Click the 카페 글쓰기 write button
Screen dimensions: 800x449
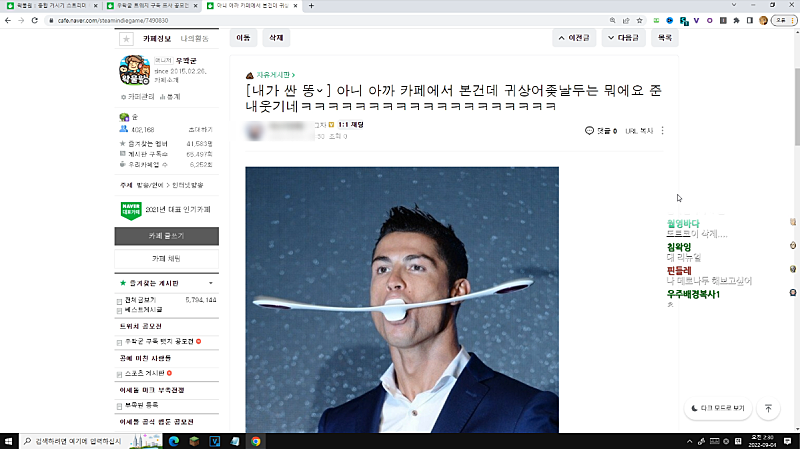tap(166, 236)
